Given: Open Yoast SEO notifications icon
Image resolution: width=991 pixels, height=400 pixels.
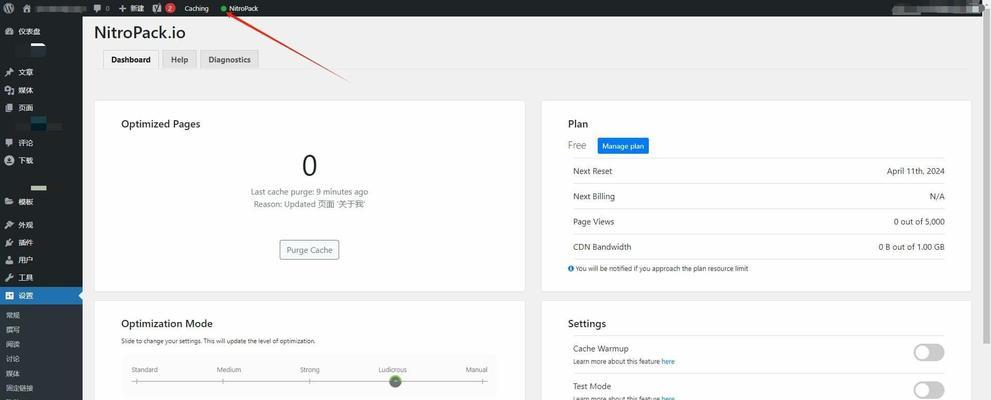Looking at the screenshot, I should tap(157, 8).
